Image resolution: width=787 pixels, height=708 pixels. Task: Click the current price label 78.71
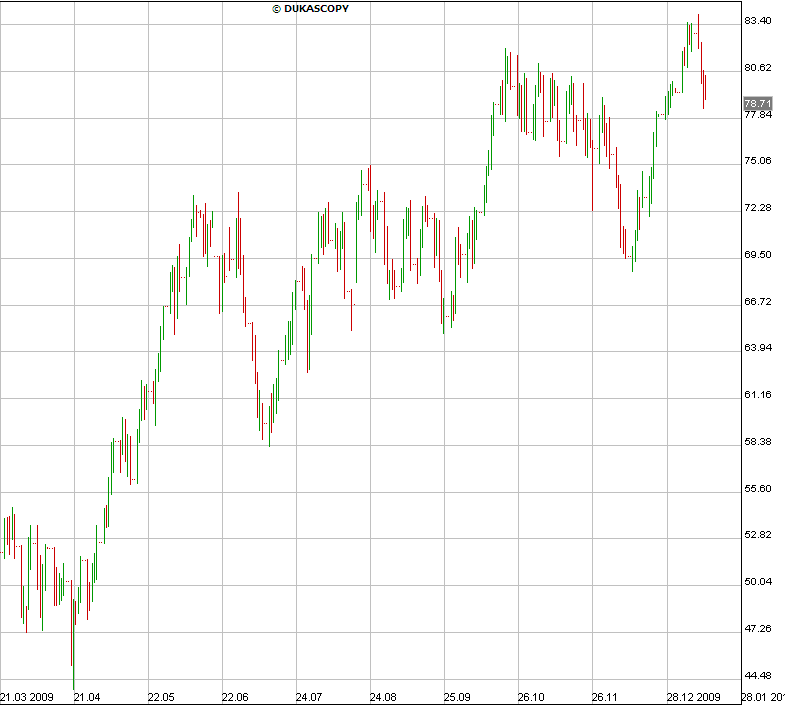pos(758,104)
